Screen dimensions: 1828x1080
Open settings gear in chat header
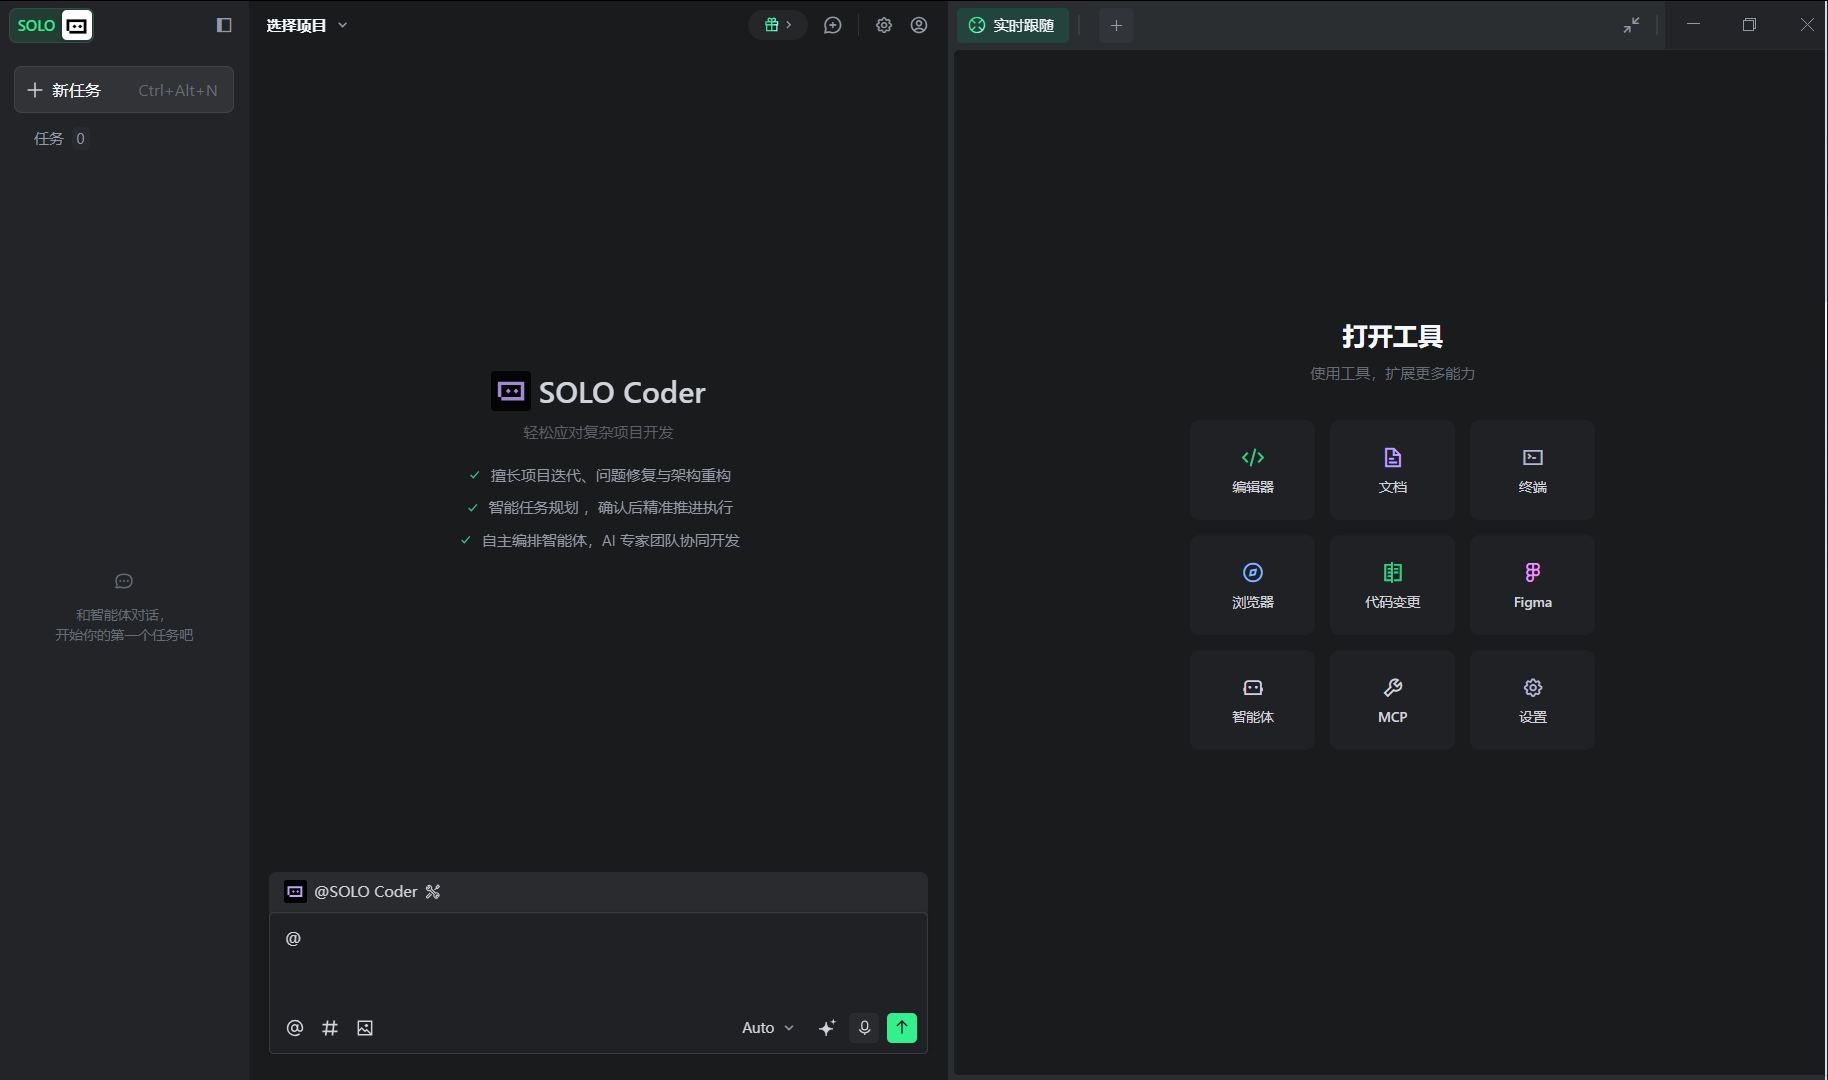884,25
